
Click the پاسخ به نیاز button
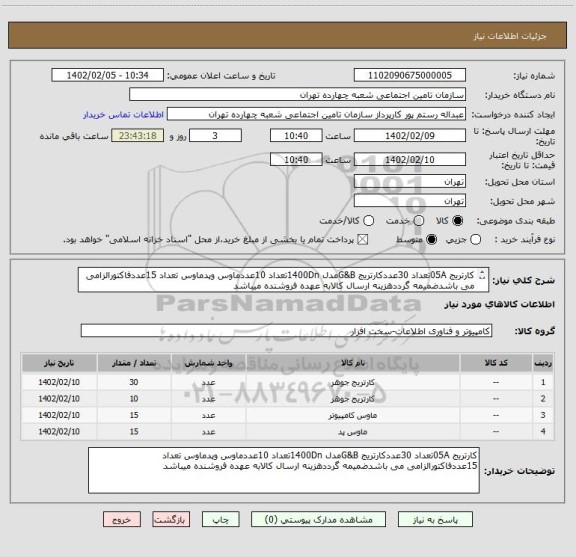coord(435,520)
